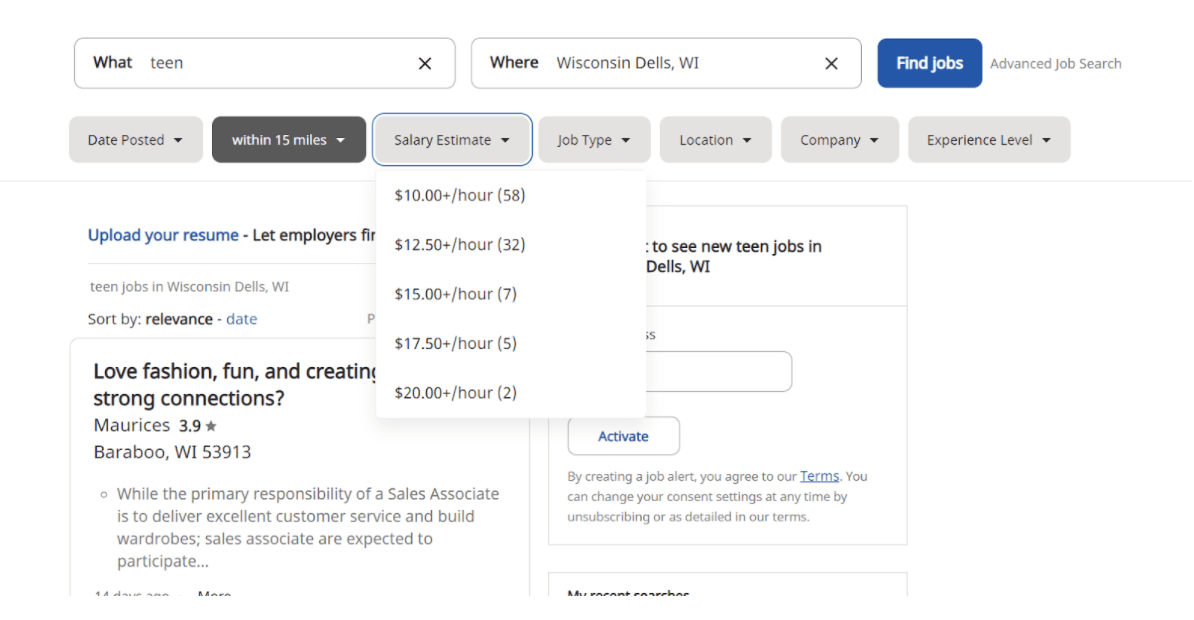Image resolution: width=1194 pixels, height=620 pixels.
Task: Sort results by date
Action: 241,318
